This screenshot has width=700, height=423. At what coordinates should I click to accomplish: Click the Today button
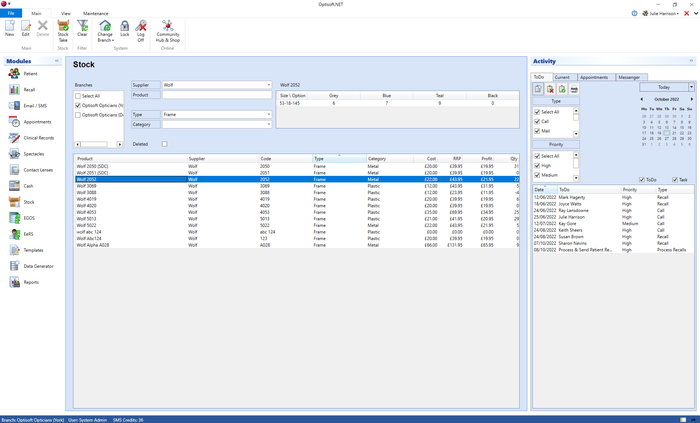point(664,87)
